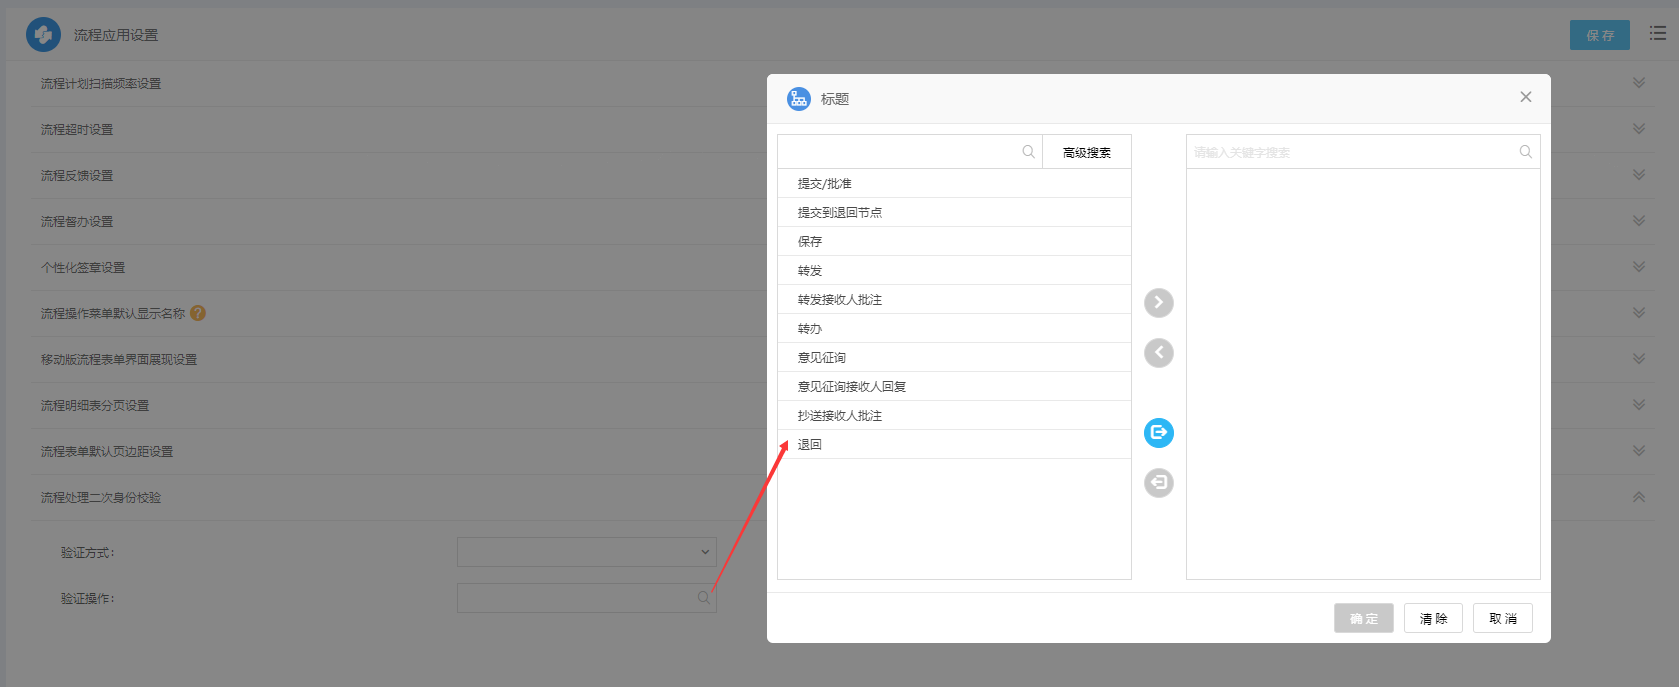1679x687 pixels.
Task: Click the gray move-all-left icon
Action: coord(1158,483)
